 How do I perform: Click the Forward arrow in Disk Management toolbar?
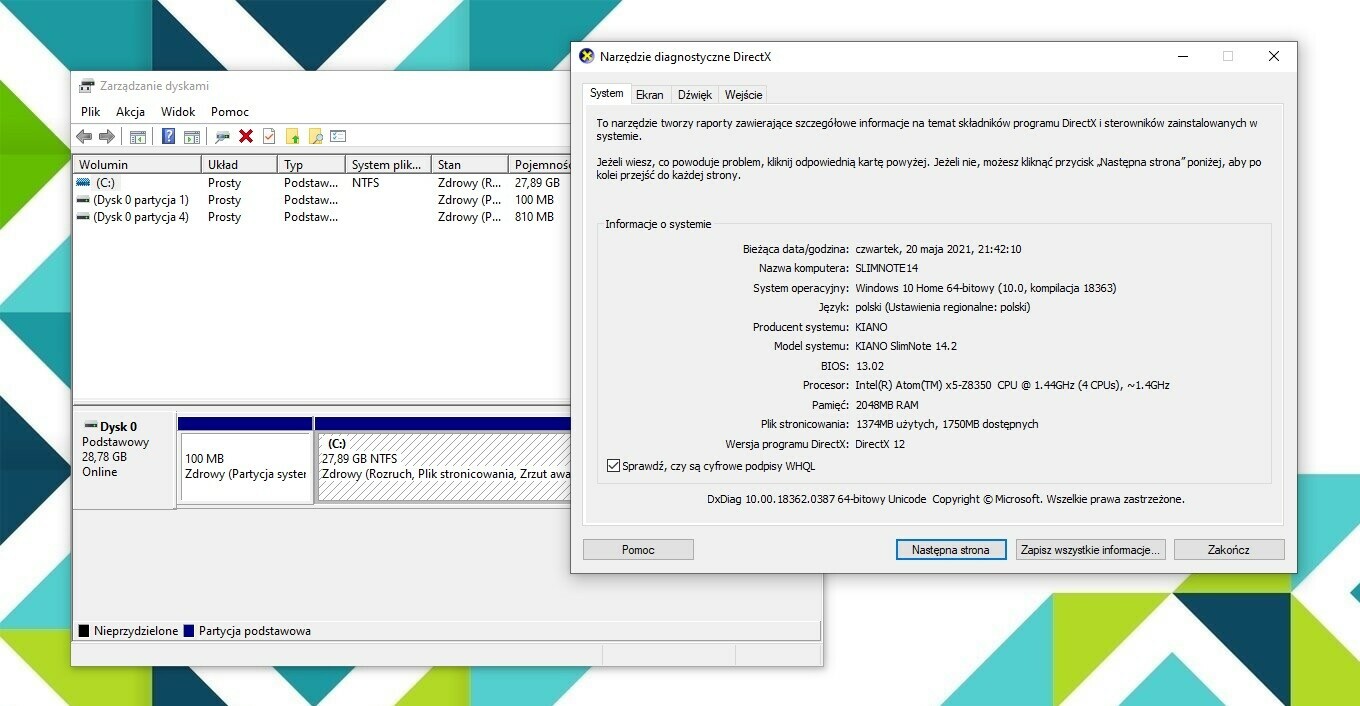(x=106, y=136)
